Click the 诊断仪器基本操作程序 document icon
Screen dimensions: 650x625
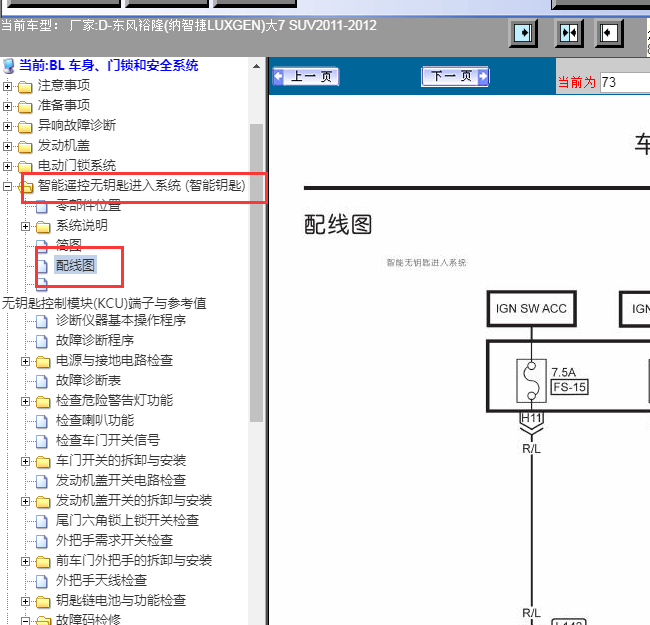click(x=41, y=321)
